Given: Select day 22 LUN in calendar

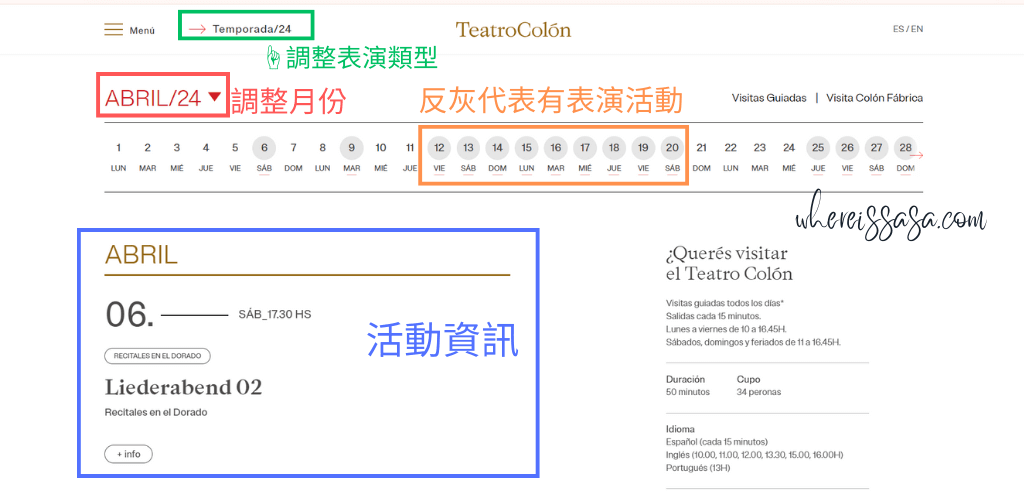Looking at the screenshot, I should coord(731,157).
